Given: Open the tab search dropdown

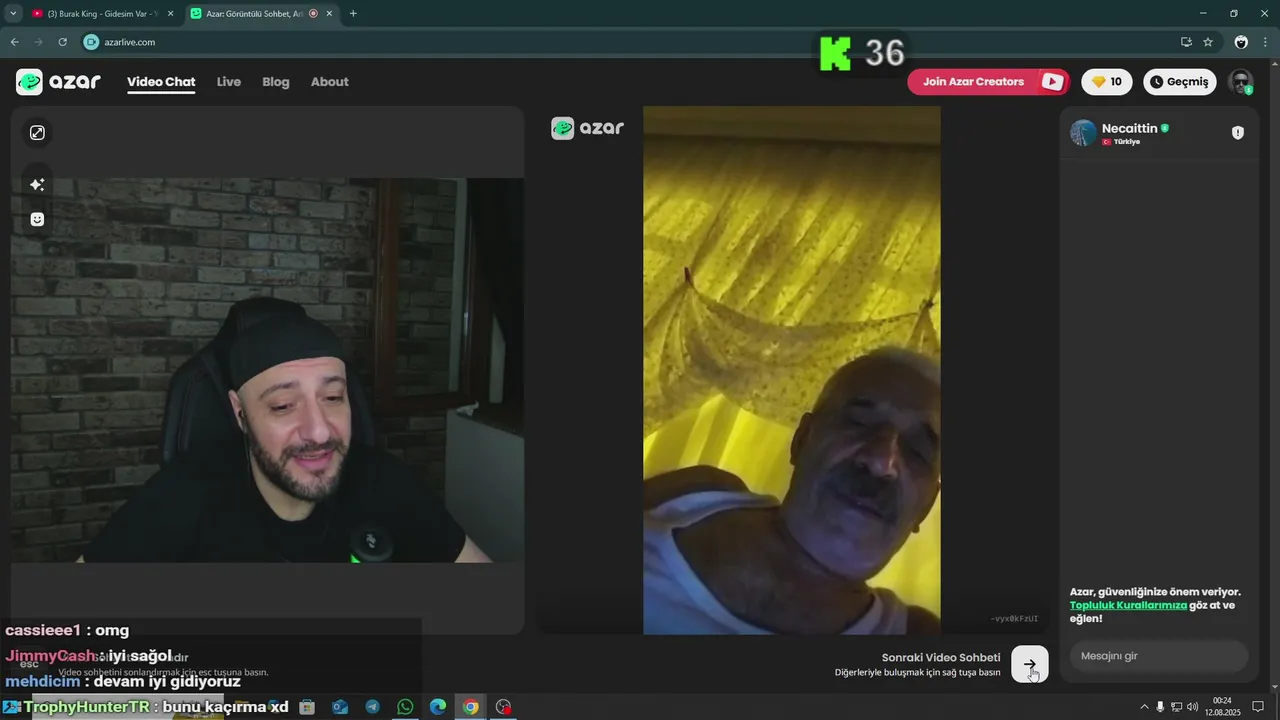Looking at the screenshot, I should (12, 14).
